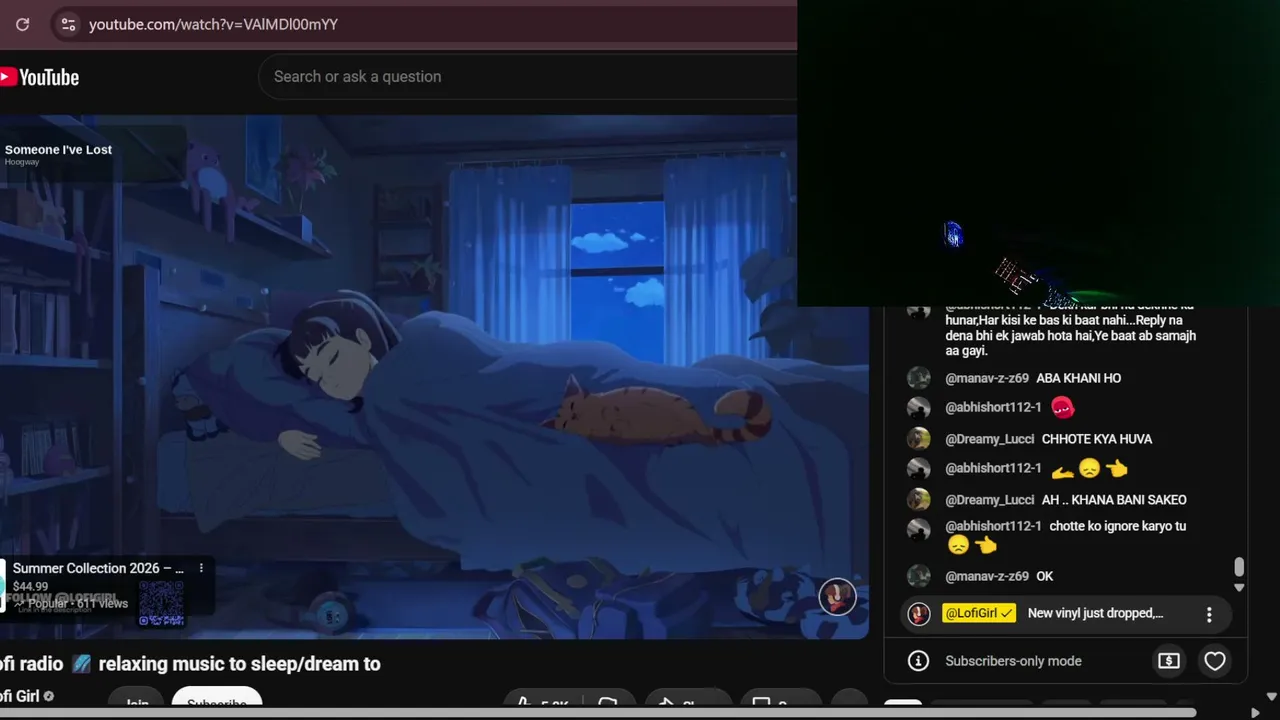Click username @manav-z-z69 beside ABA KHANI HO
The image size is (1280, 720).
[987, 378]
